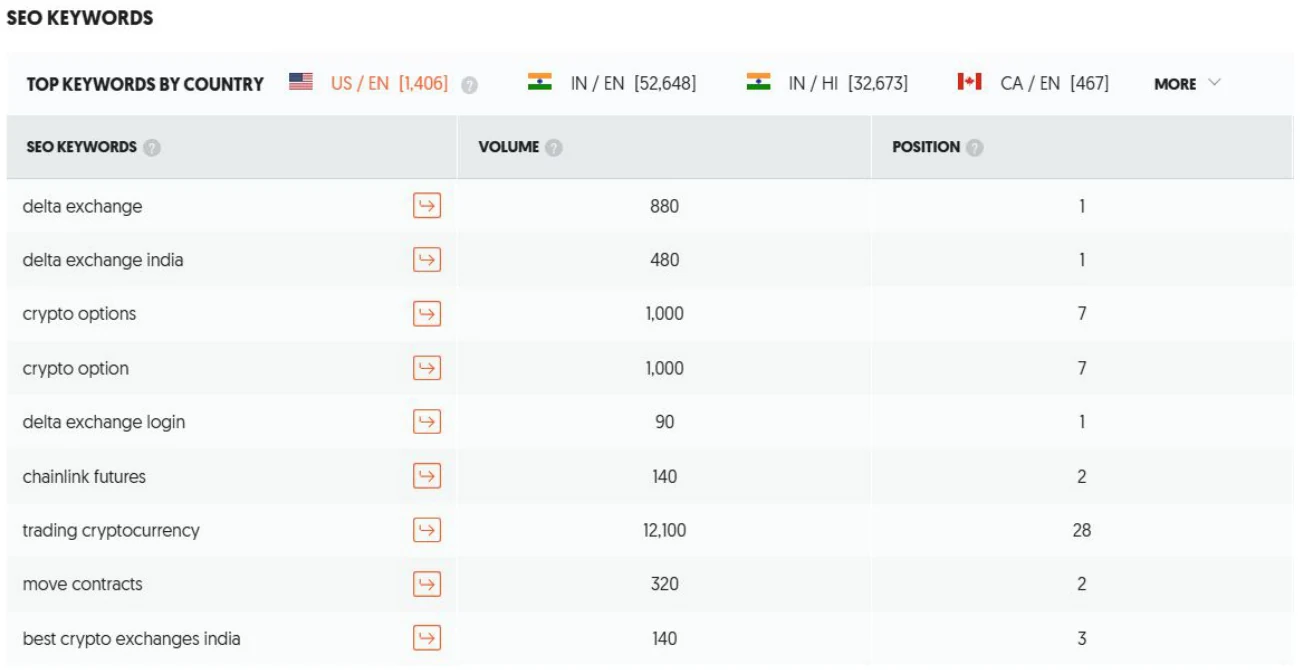1300x670 pixels.
Task: Open arrow icon for chainlink futures
Action: (427, 476)
